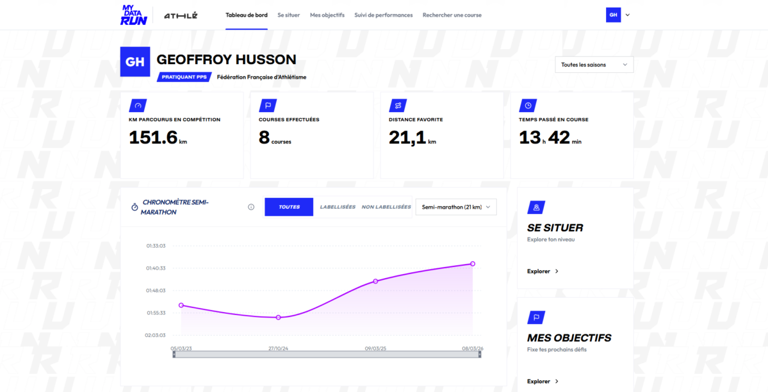Click the left handle of date range slider
Viewport: 768px width, 392px height.
tap(174, 354)
